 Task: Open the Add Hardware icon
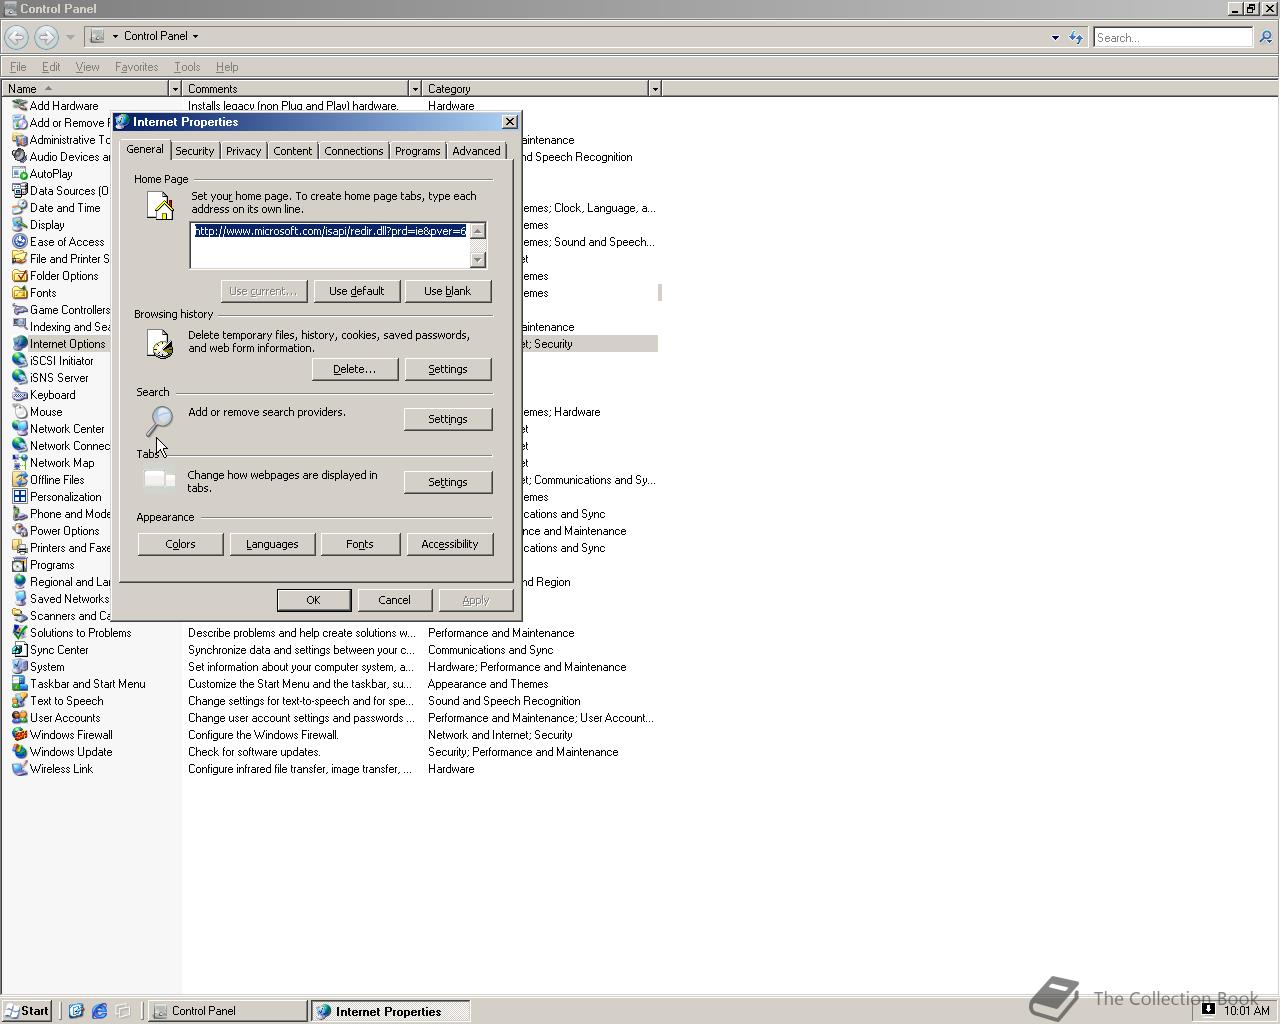click(x=19, y=106)
